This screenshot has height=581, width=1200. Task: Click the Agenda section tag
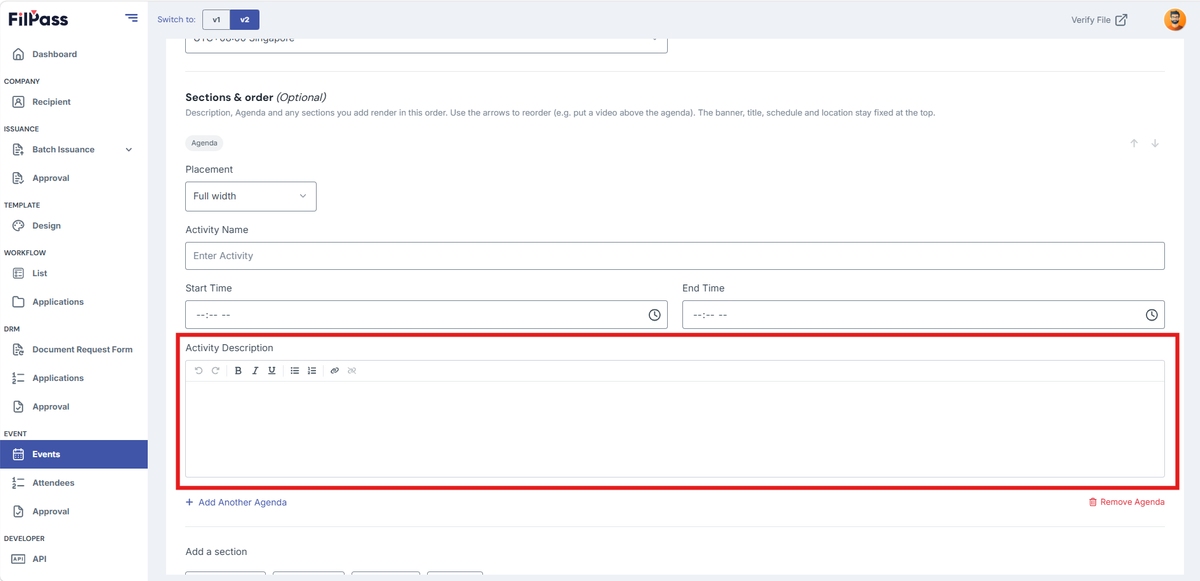click(204, 143)
